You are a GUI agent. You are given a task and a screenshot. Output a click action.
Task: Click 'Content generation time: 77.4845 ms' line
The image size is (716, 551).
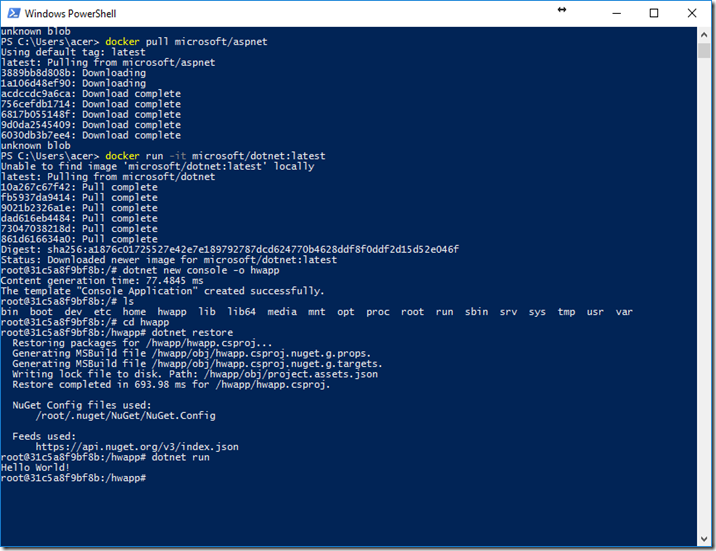[102, 281]
